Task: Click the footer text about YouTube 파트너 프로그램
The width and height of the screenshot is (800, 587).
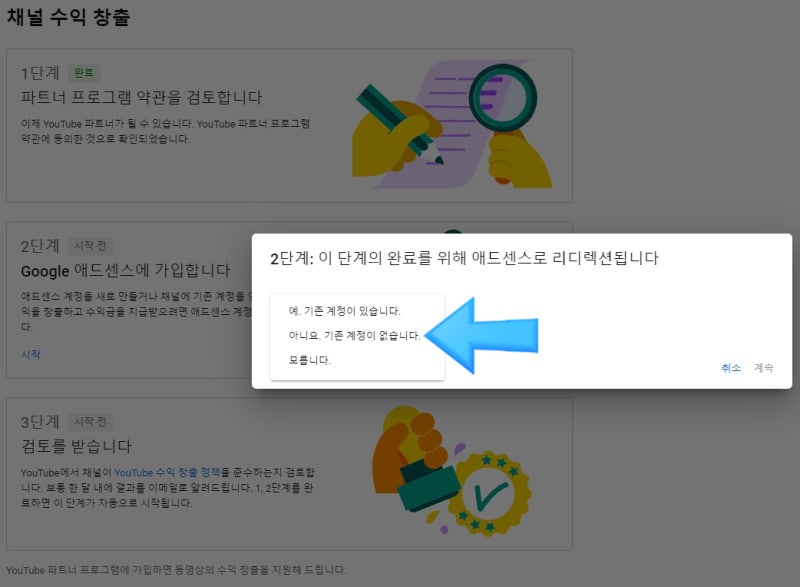Action: [176, 570]
